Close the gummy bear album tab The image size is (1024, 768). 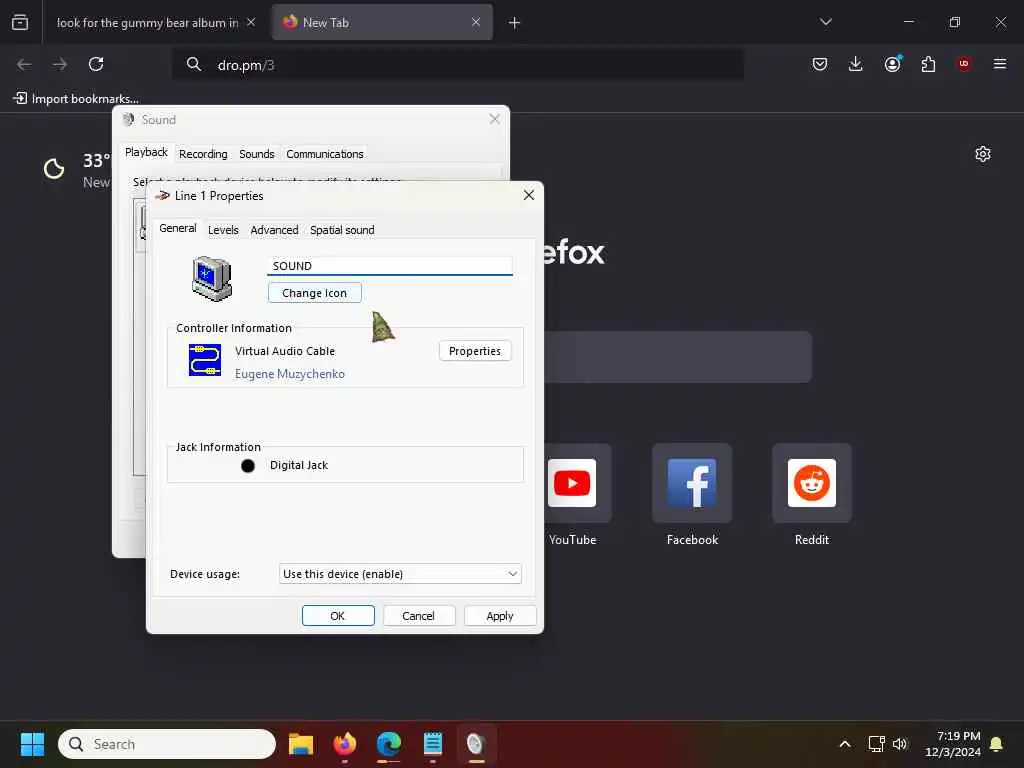[x=251, y=22]
